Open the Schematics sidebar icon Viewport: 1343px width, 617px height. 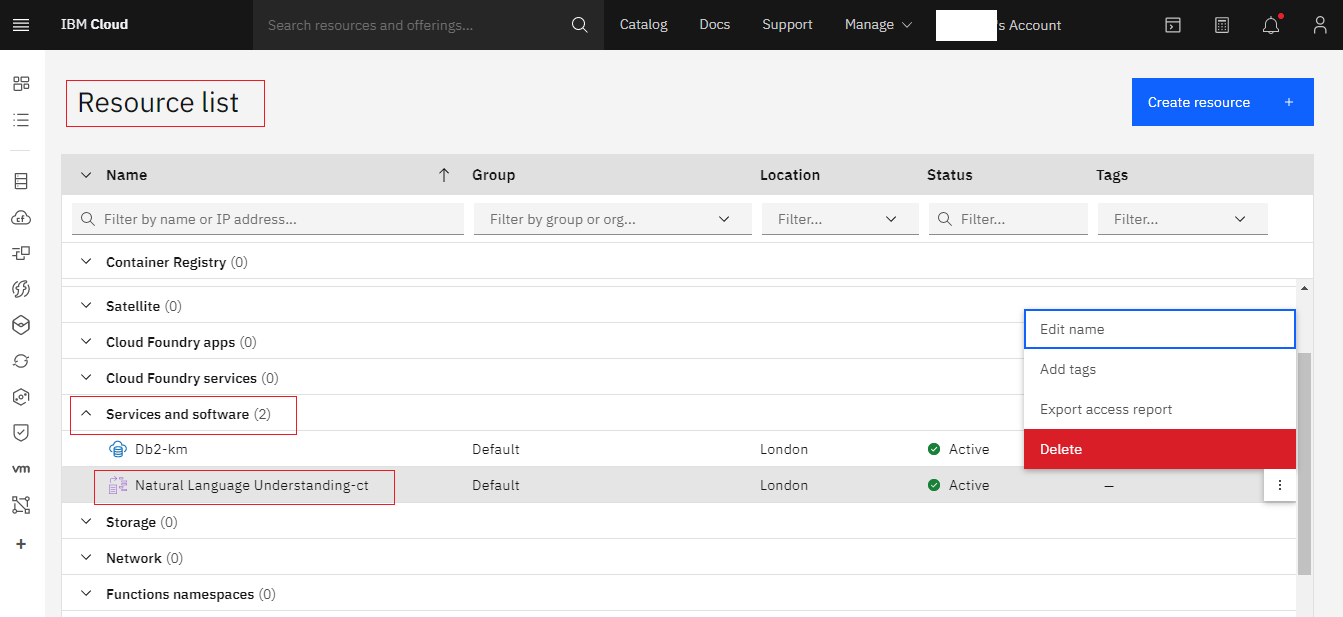[21, 361]
